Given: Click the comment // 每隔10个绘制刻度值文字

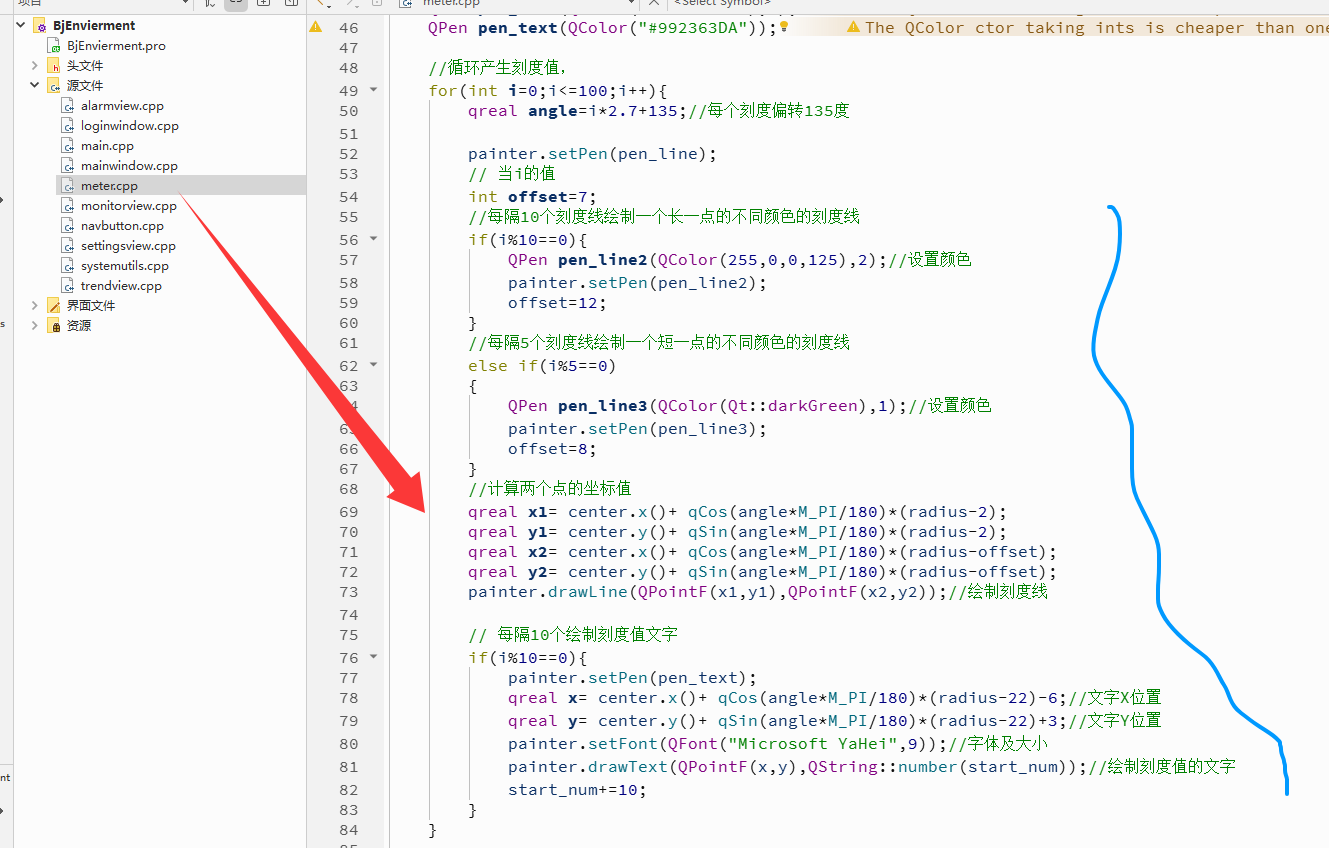Looking at the screenshot, I should (573, 635).
